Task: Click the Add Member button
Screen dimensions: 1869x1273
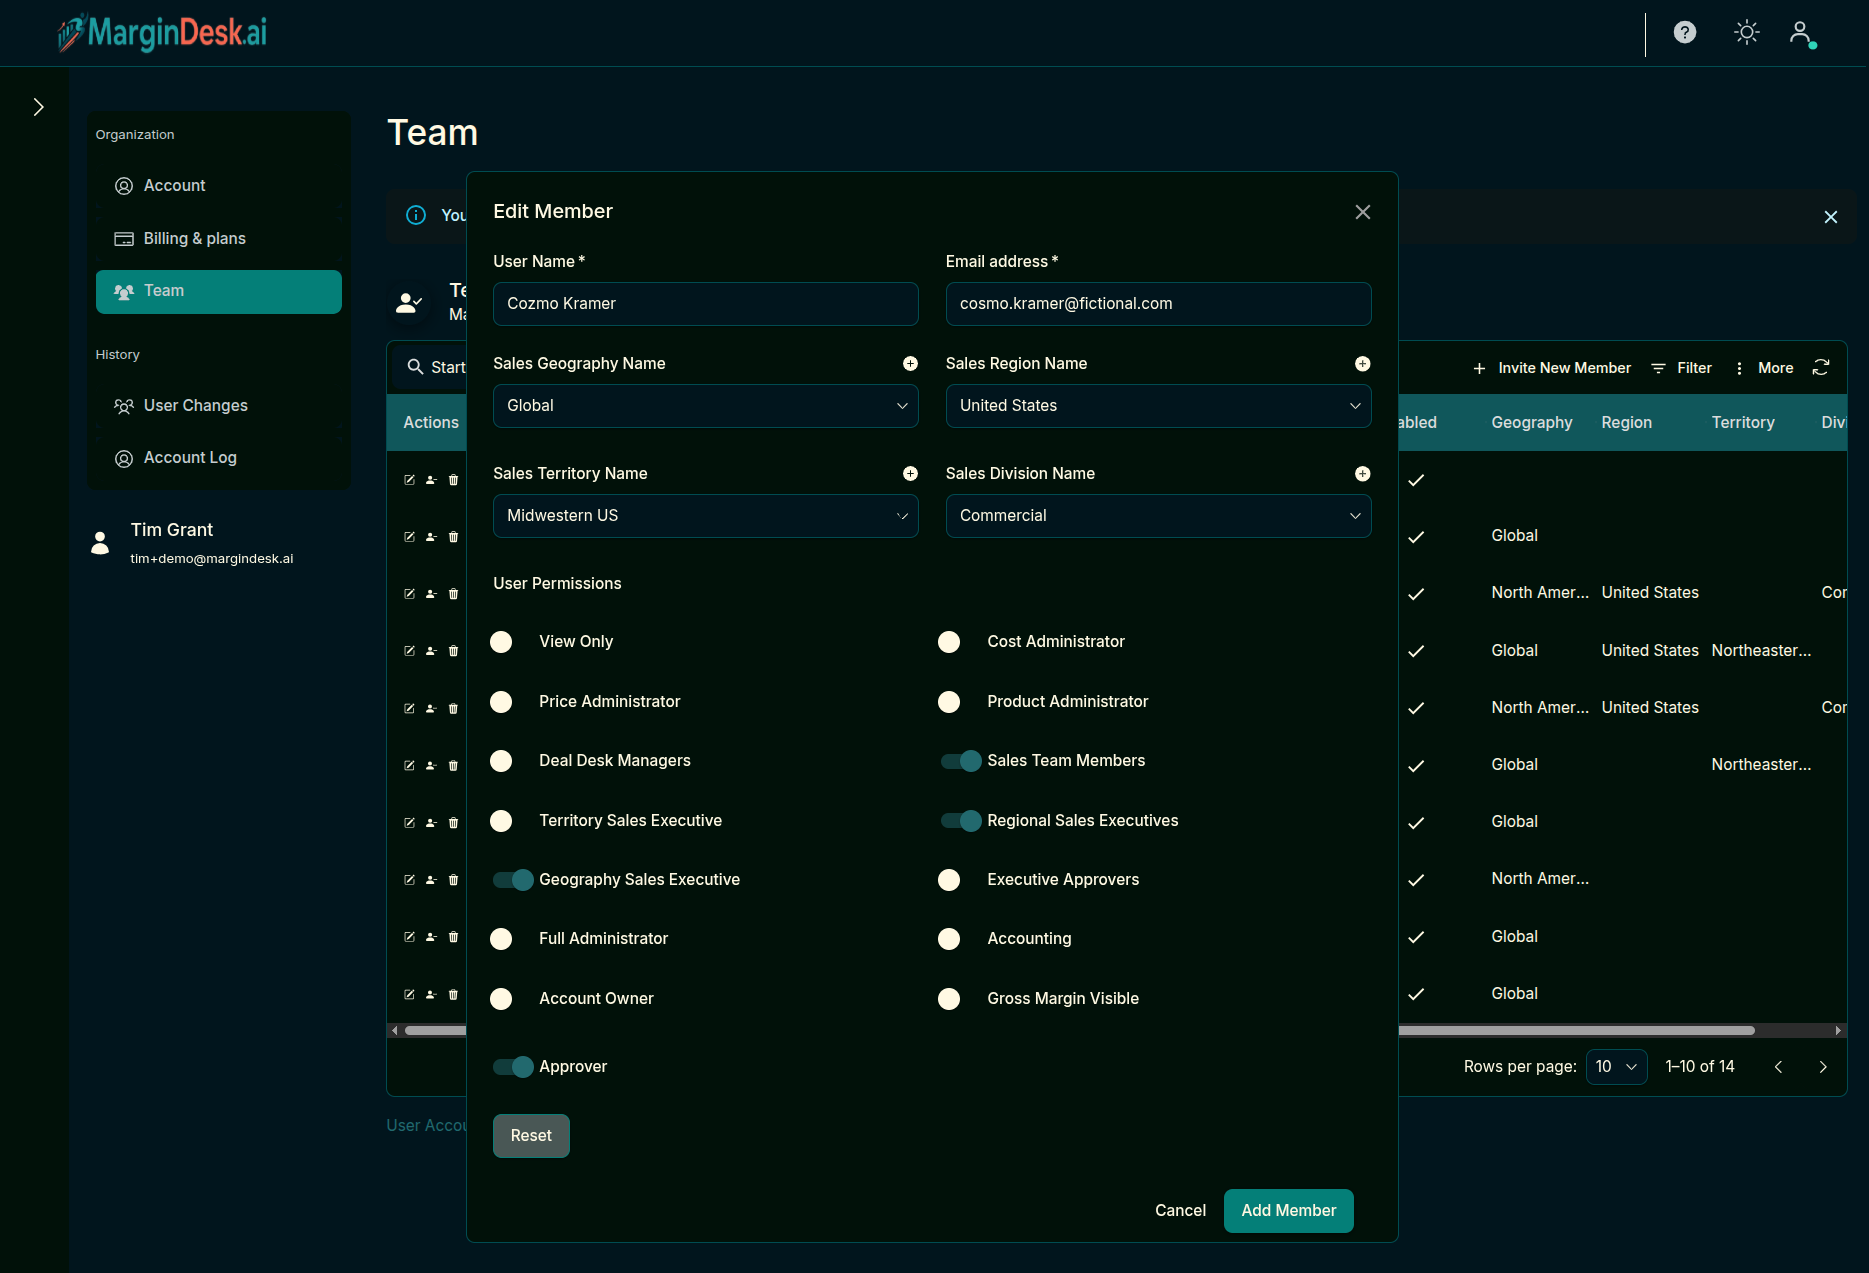Action: 1288,1210
